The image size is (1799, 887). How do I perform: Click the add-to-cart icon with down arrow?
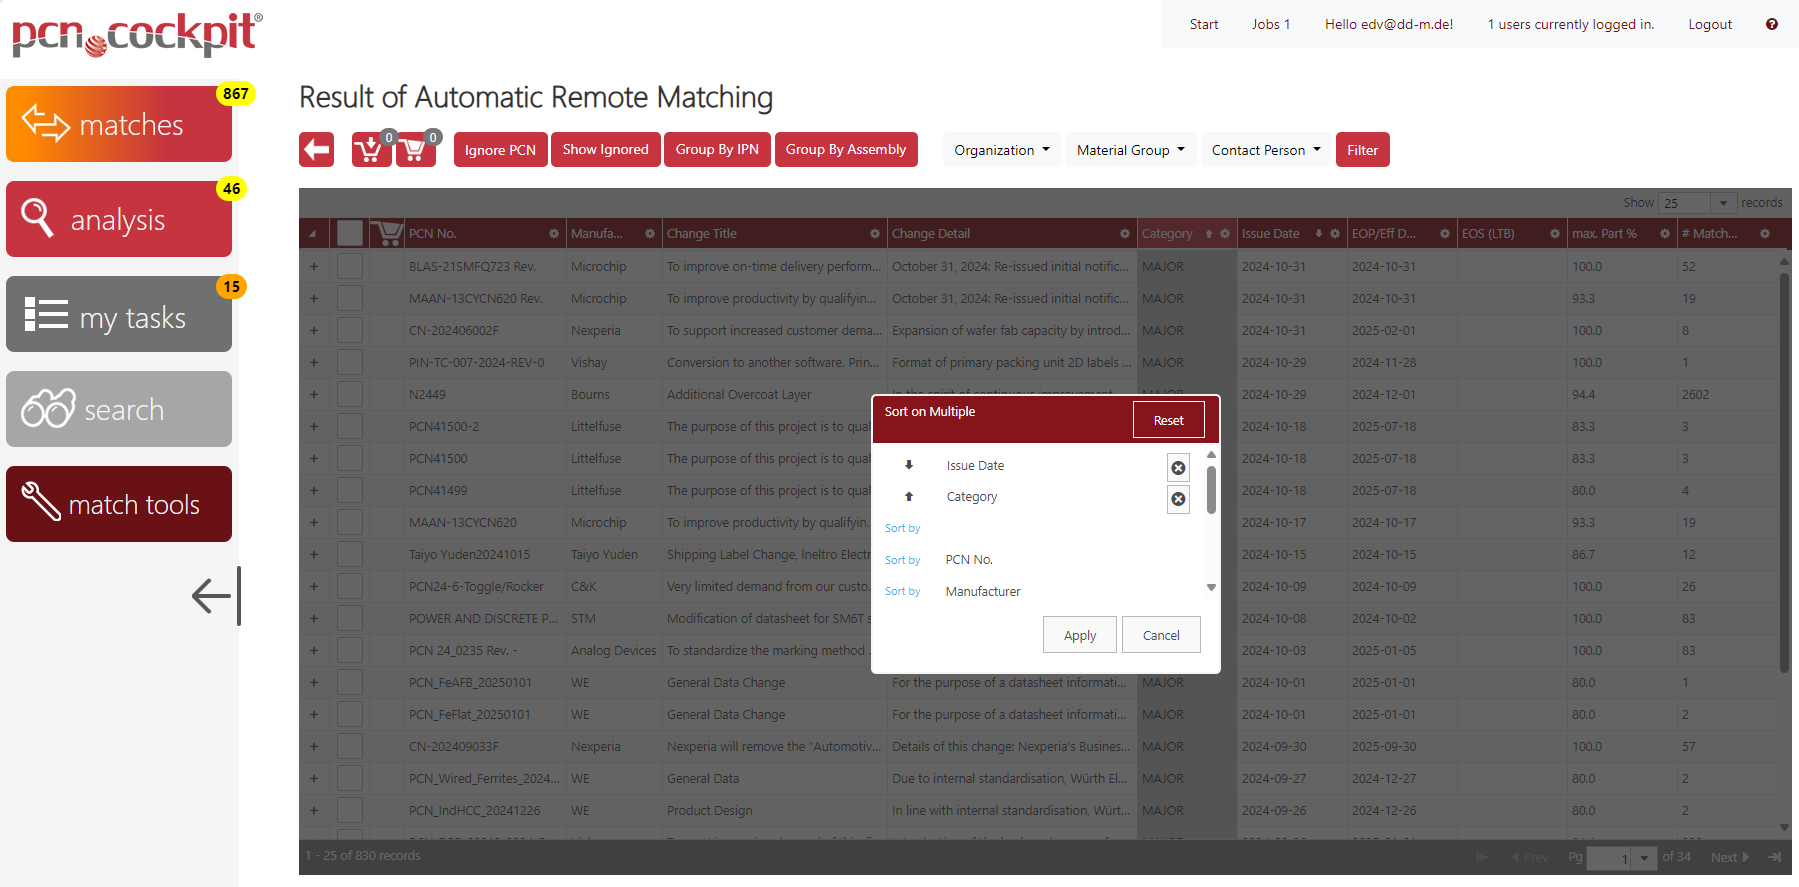[370, 150]
